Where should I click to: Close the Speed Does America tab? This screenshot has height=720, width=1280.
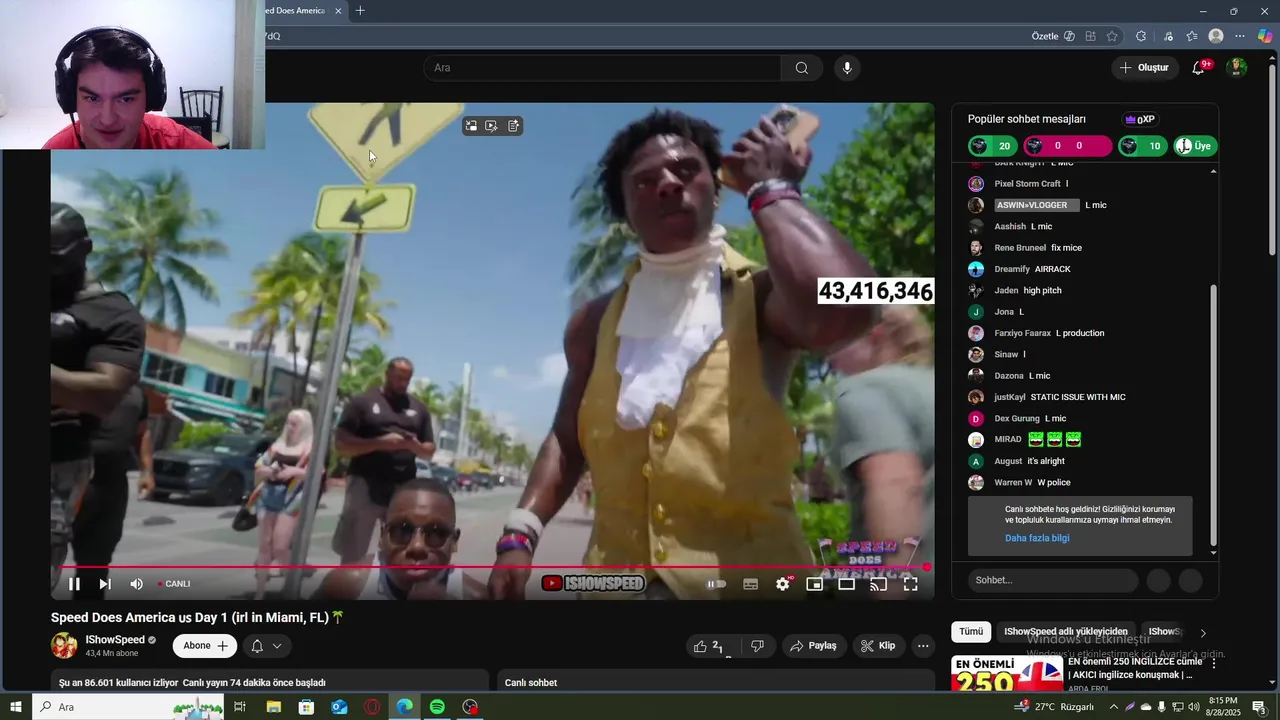point(338,11)
